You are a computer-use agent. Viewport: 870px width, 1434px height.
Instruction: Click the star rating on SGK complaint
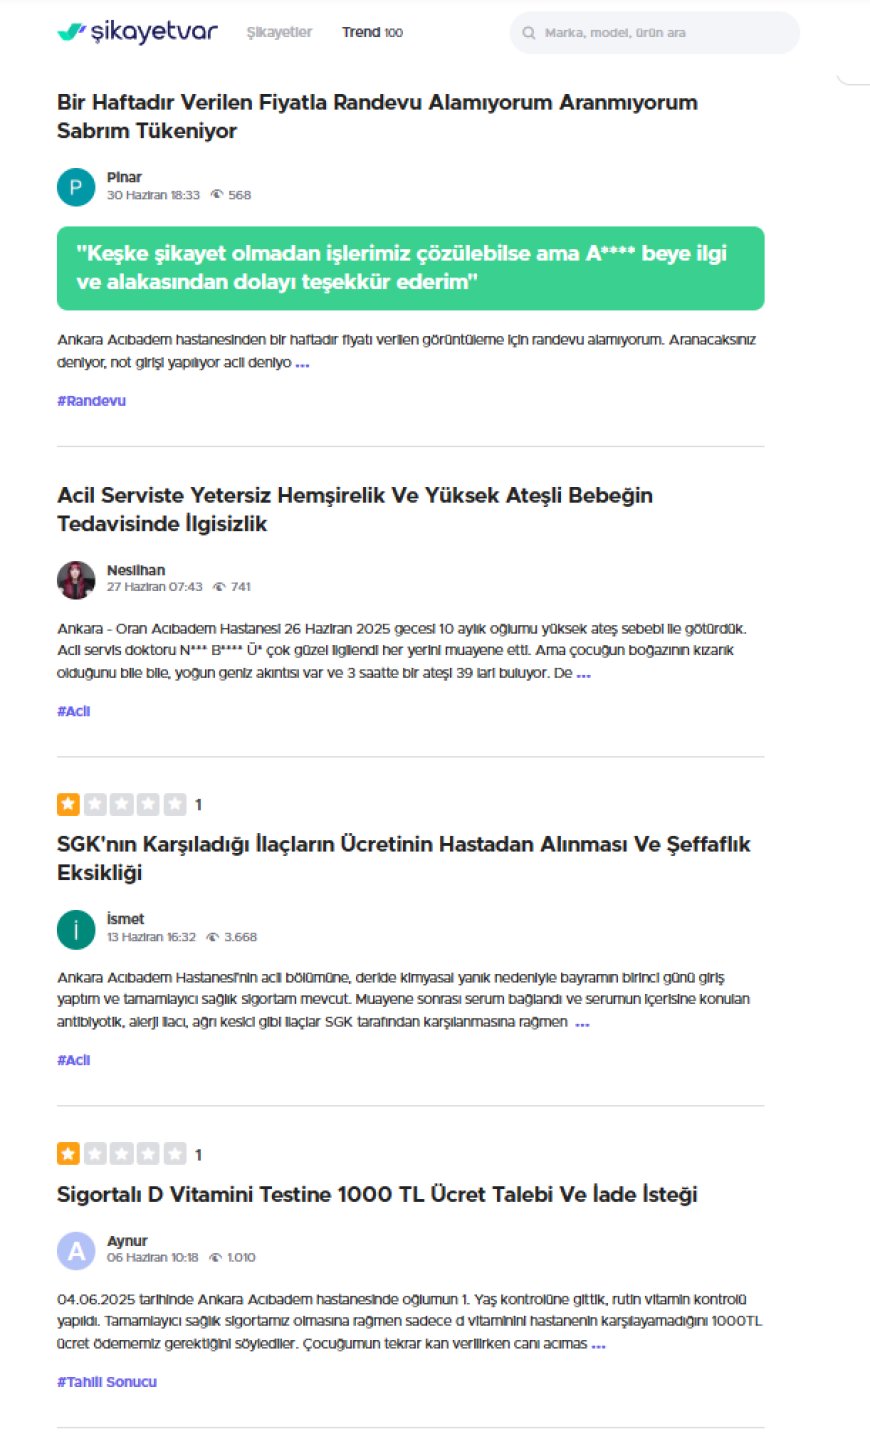122,804
